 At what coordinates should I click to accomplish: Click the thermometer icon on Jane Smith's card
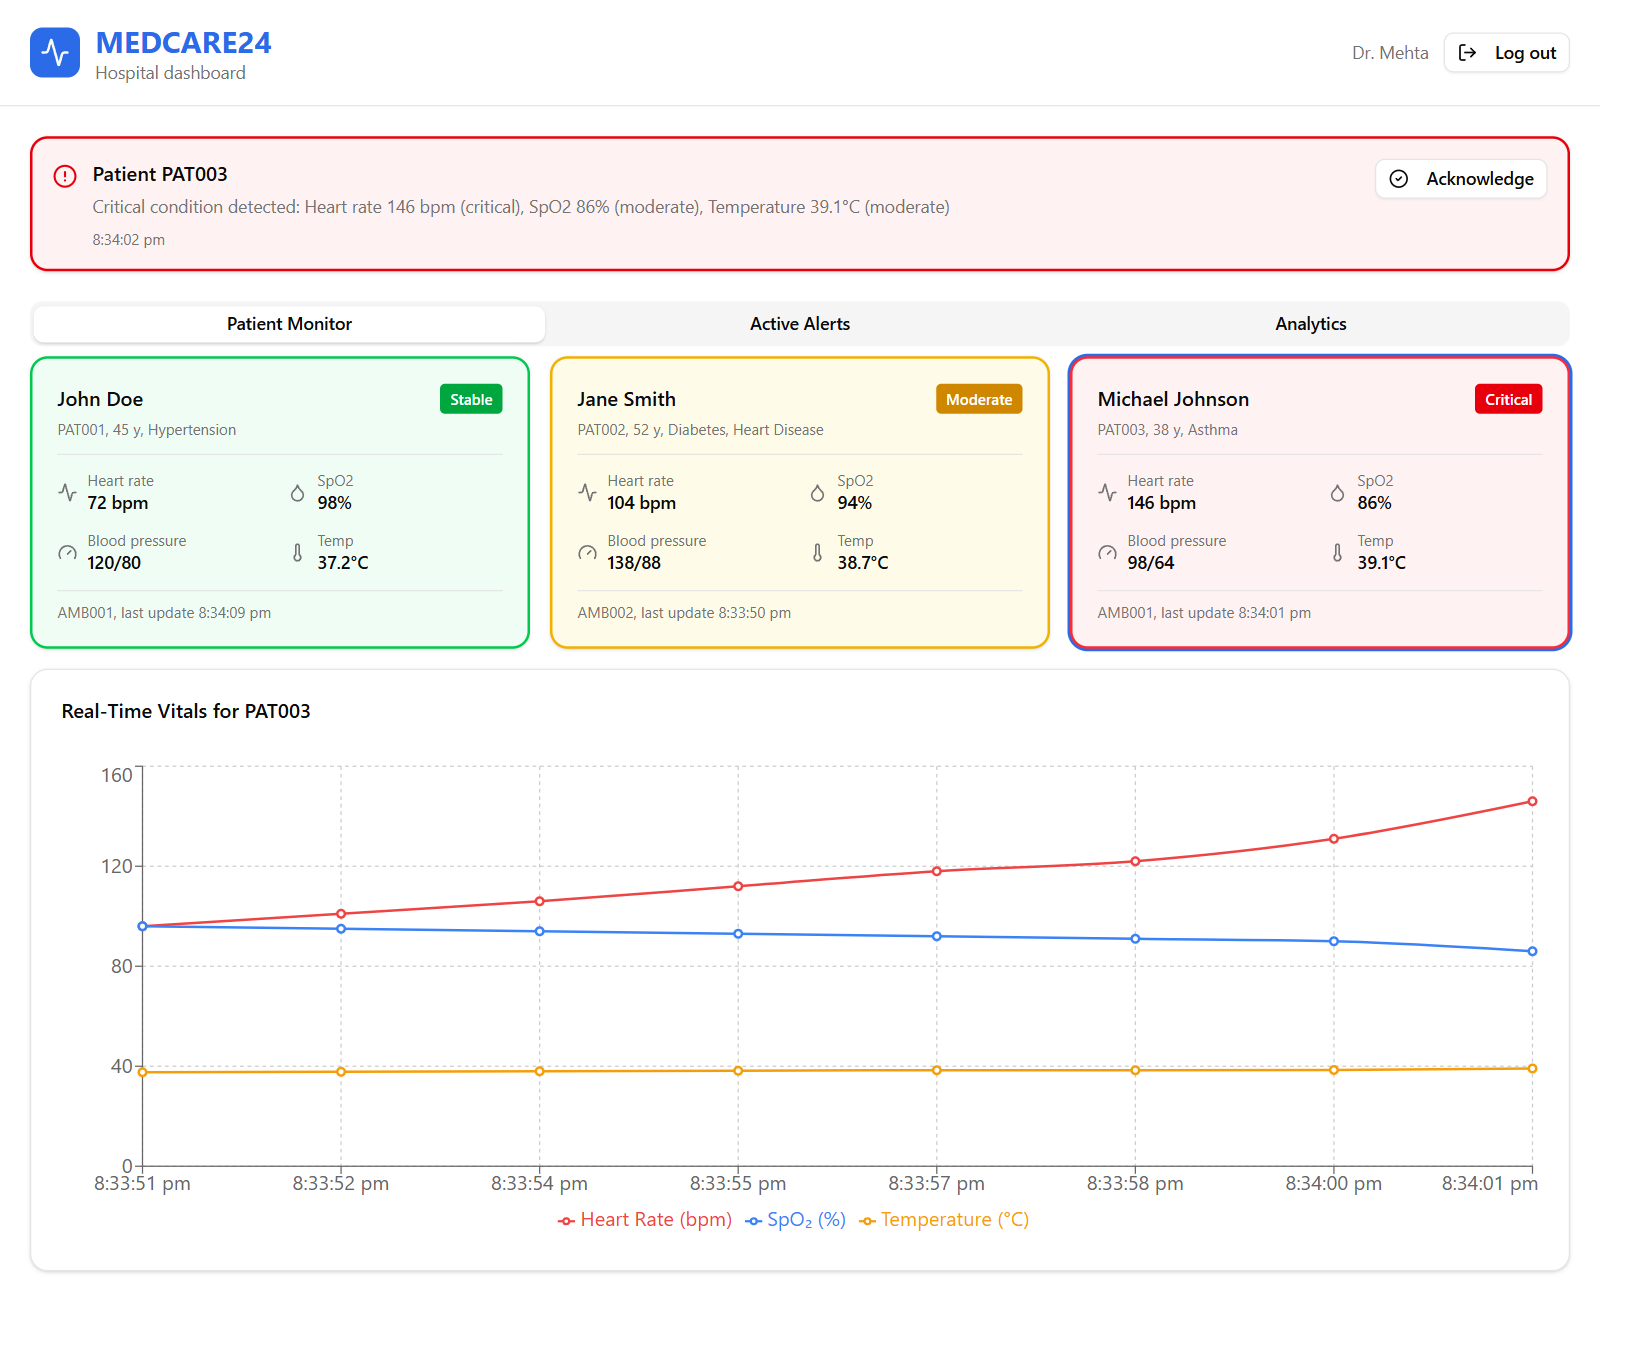tap(818, 552)
